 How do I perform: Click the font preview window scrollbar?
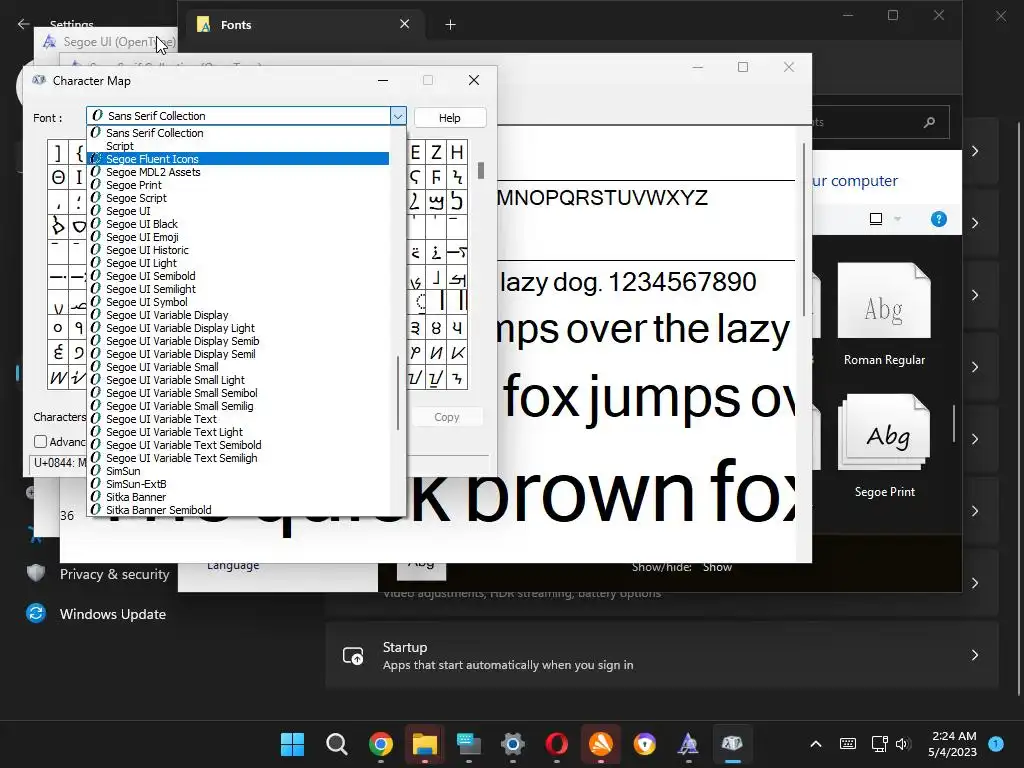[x=803, y=229]
